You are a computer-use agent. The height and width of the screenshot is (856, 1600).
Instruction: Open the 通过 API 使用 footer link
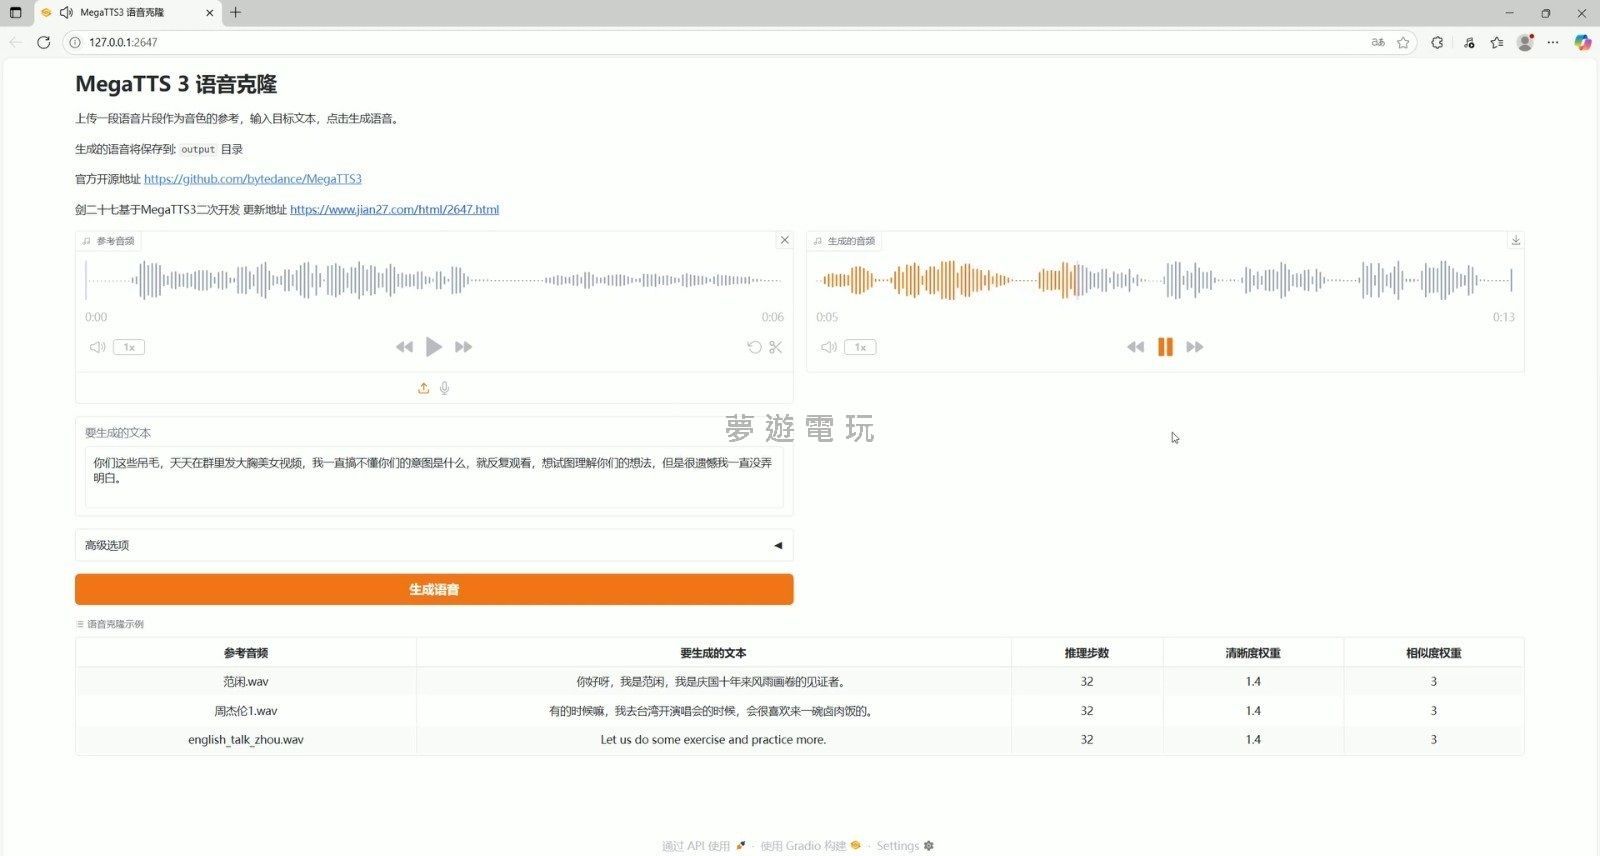pyautogui.click(x=703, y=846)
